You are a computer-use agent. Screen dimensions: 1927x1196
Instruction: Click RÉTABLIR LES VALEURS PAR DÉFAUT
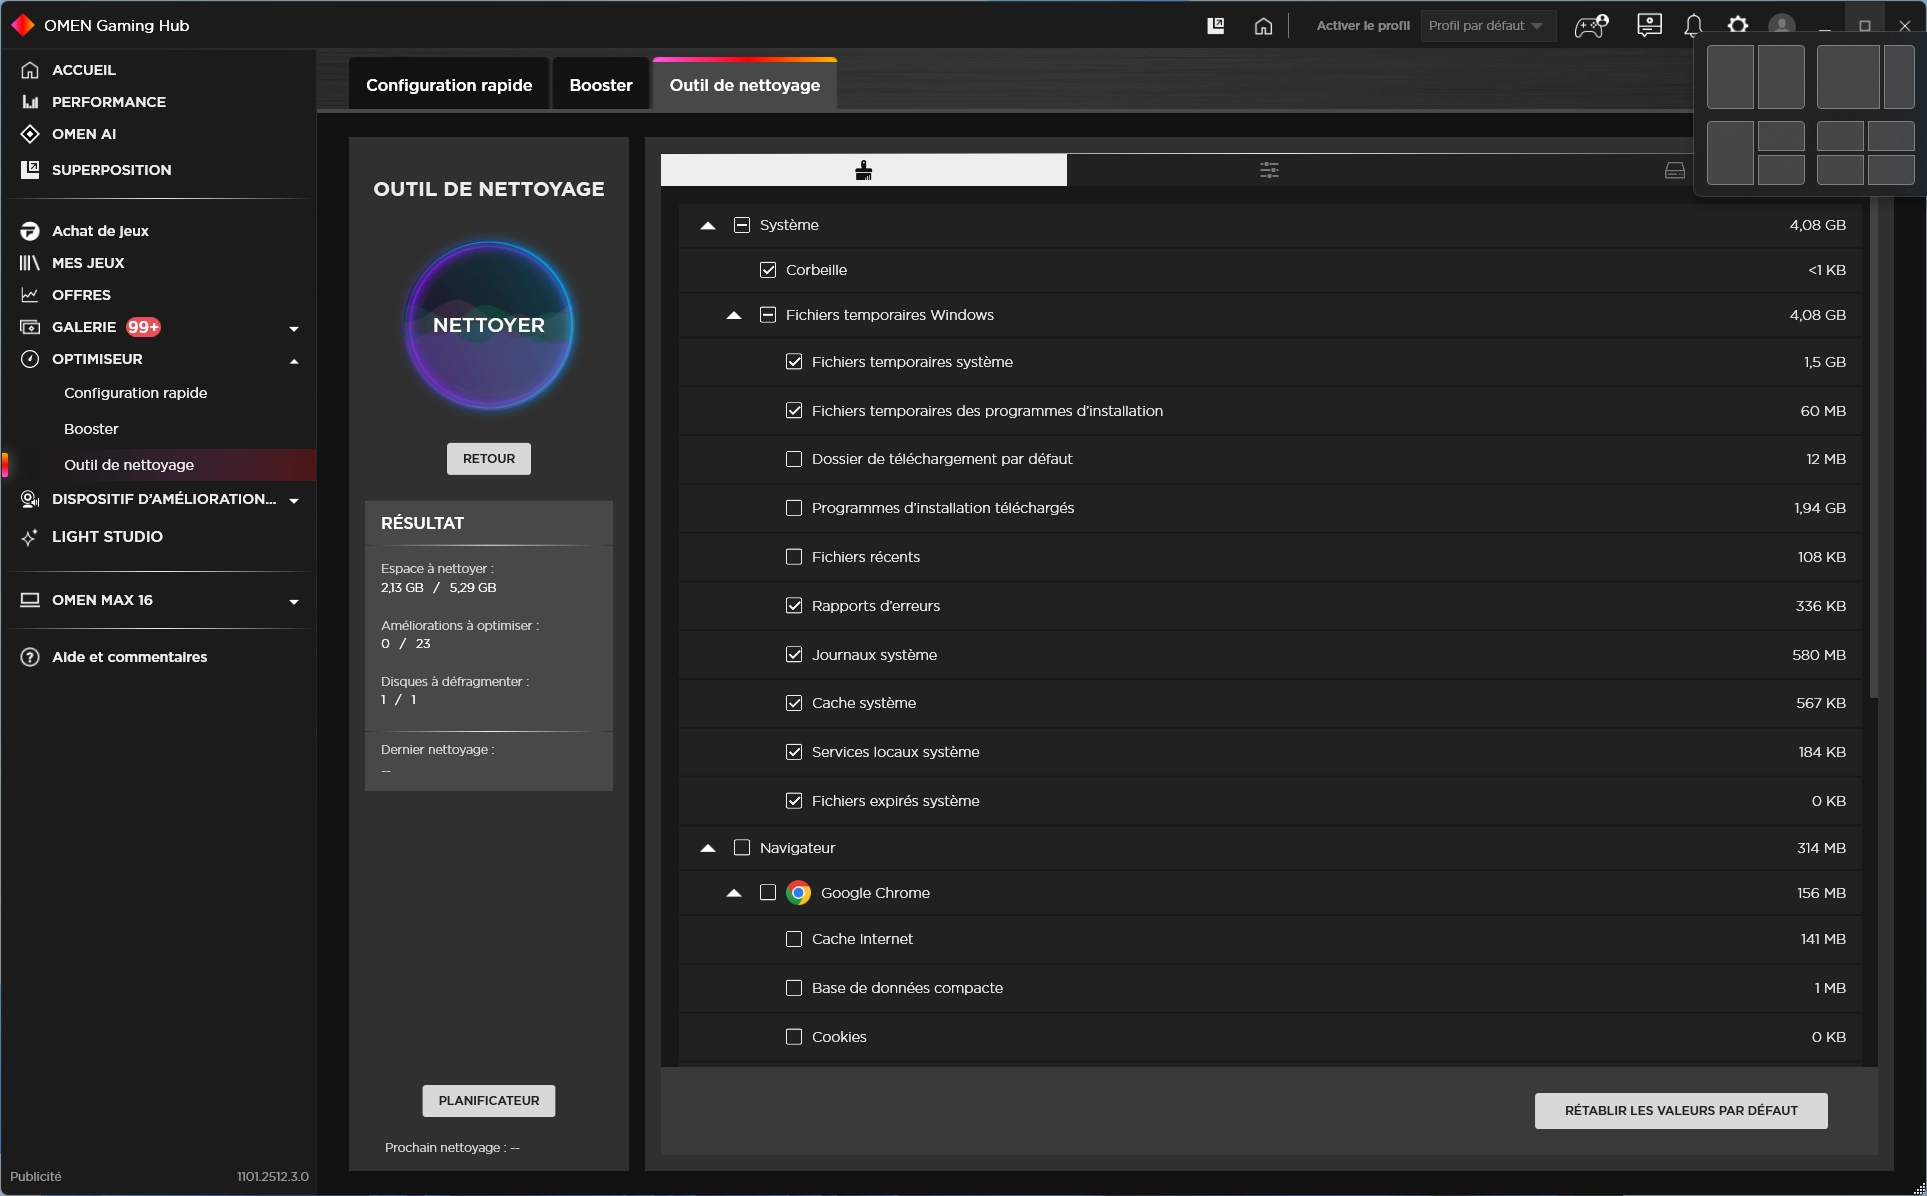point(1680,1110)
